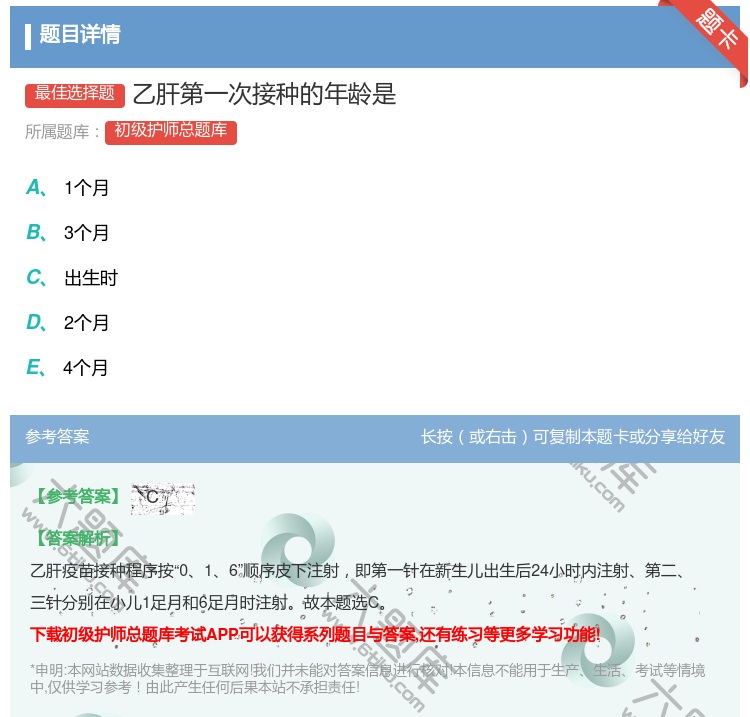Click the 答案解析 green label

coord(76,538)
